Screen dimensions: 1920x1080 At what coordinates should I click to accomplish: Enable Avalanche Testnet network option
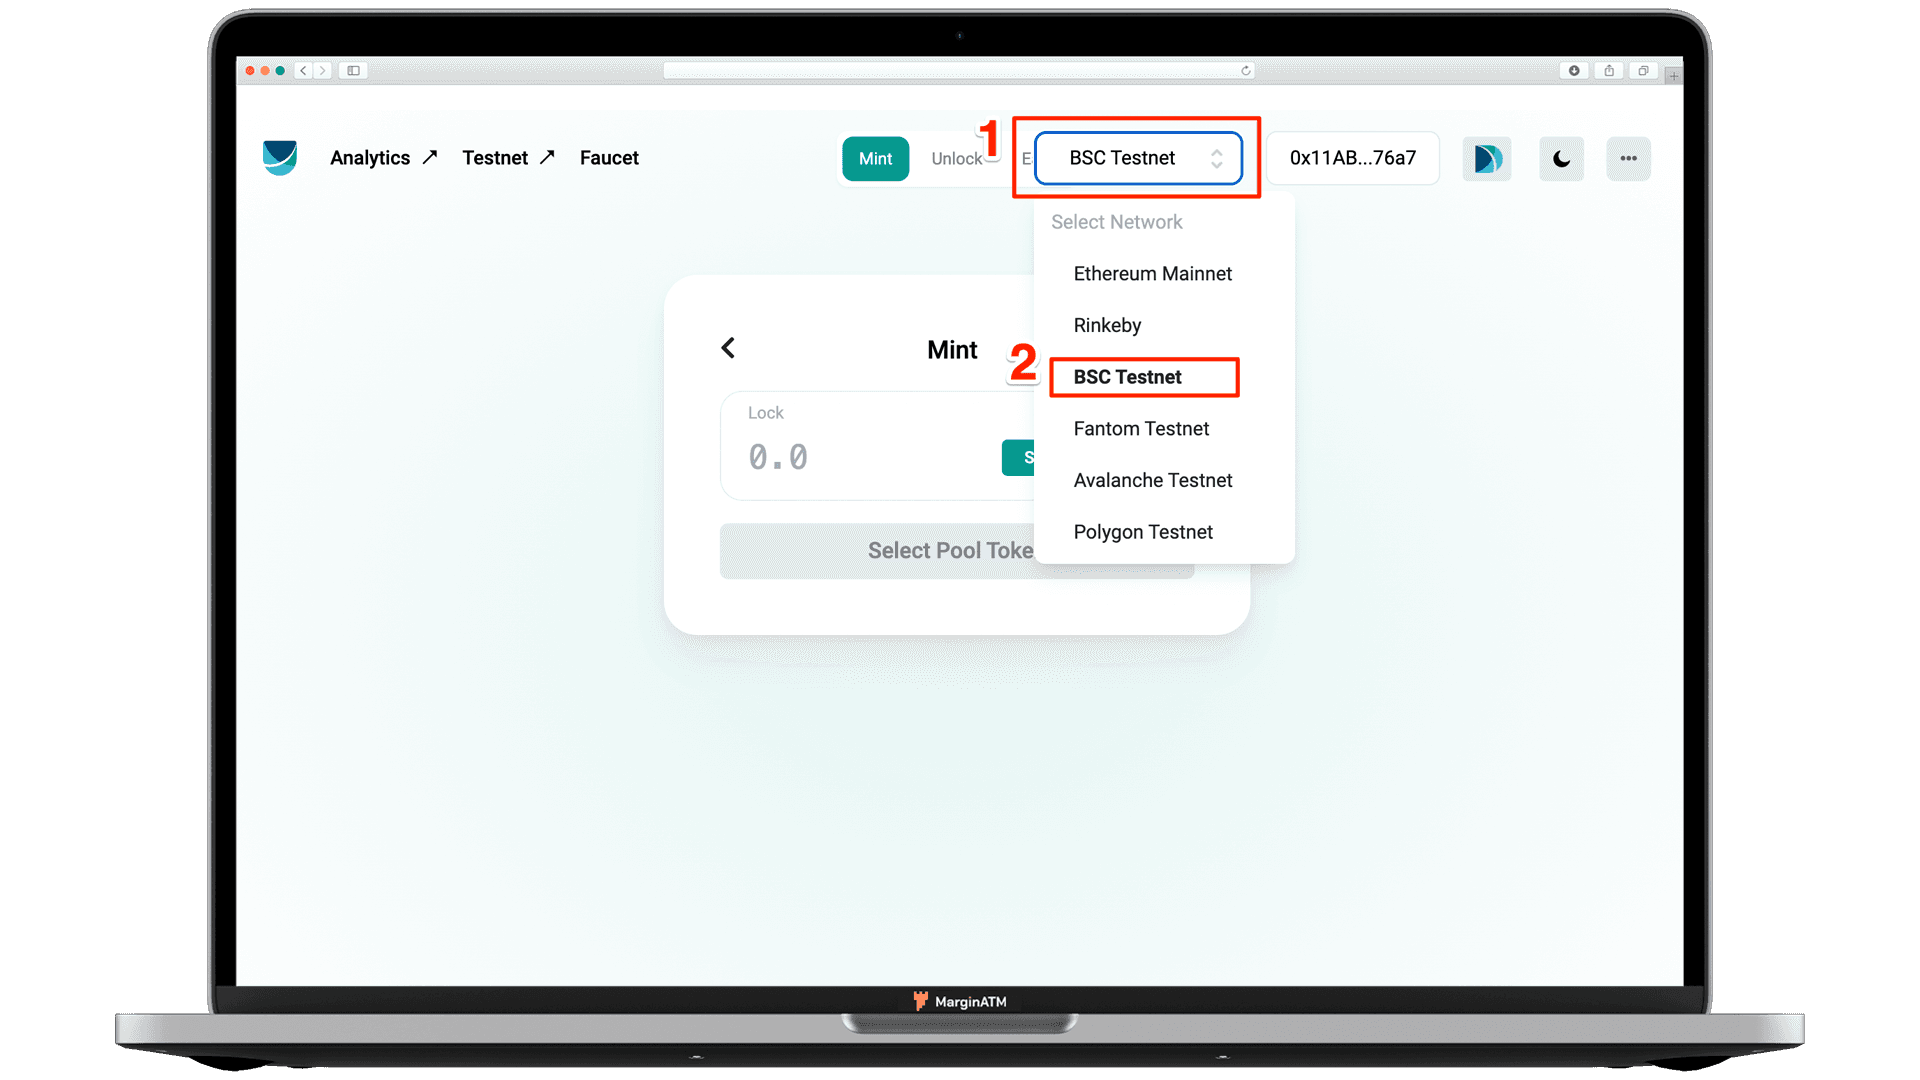click(1153, 480)
